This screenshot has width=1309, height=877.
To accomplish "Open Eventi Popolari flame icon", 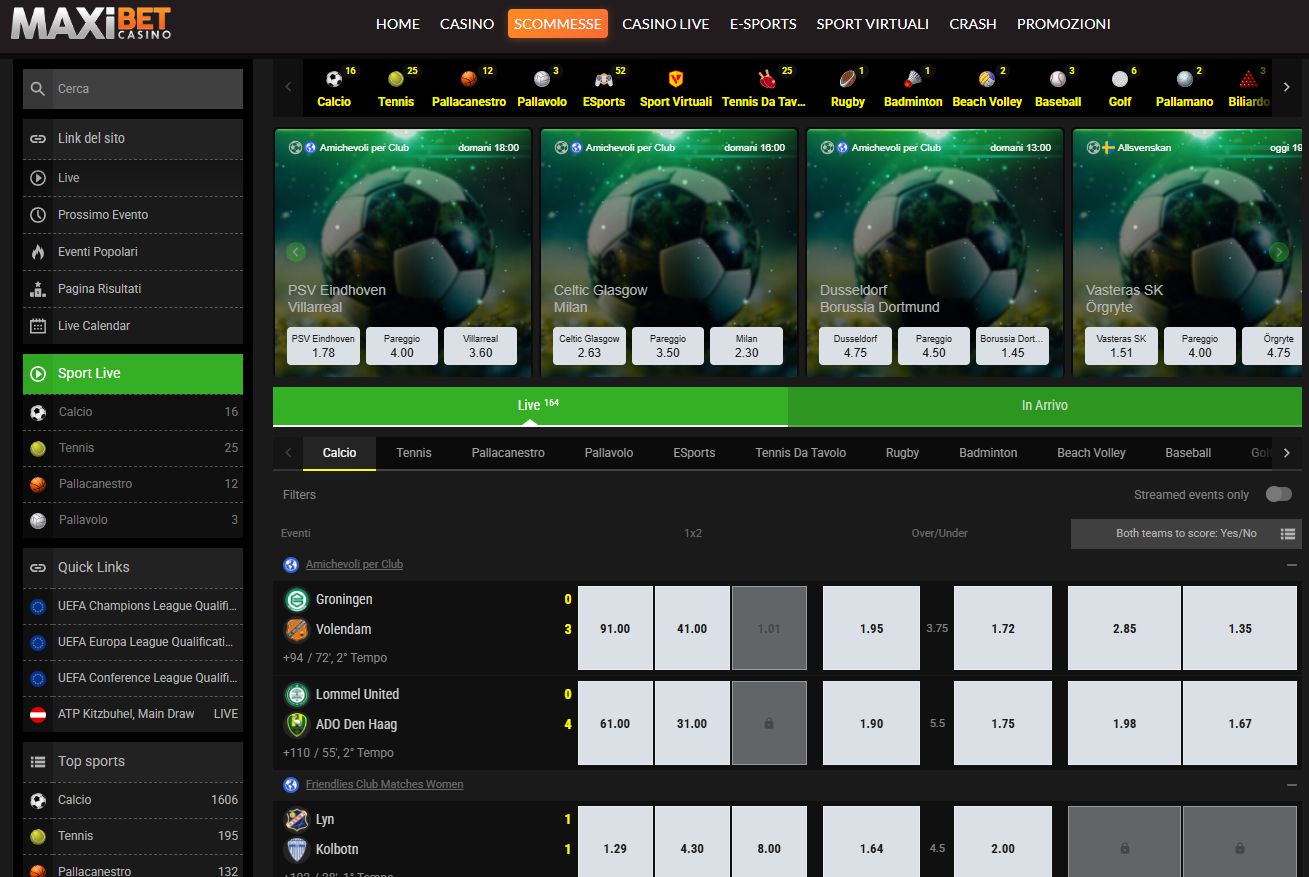I will 38,252.
